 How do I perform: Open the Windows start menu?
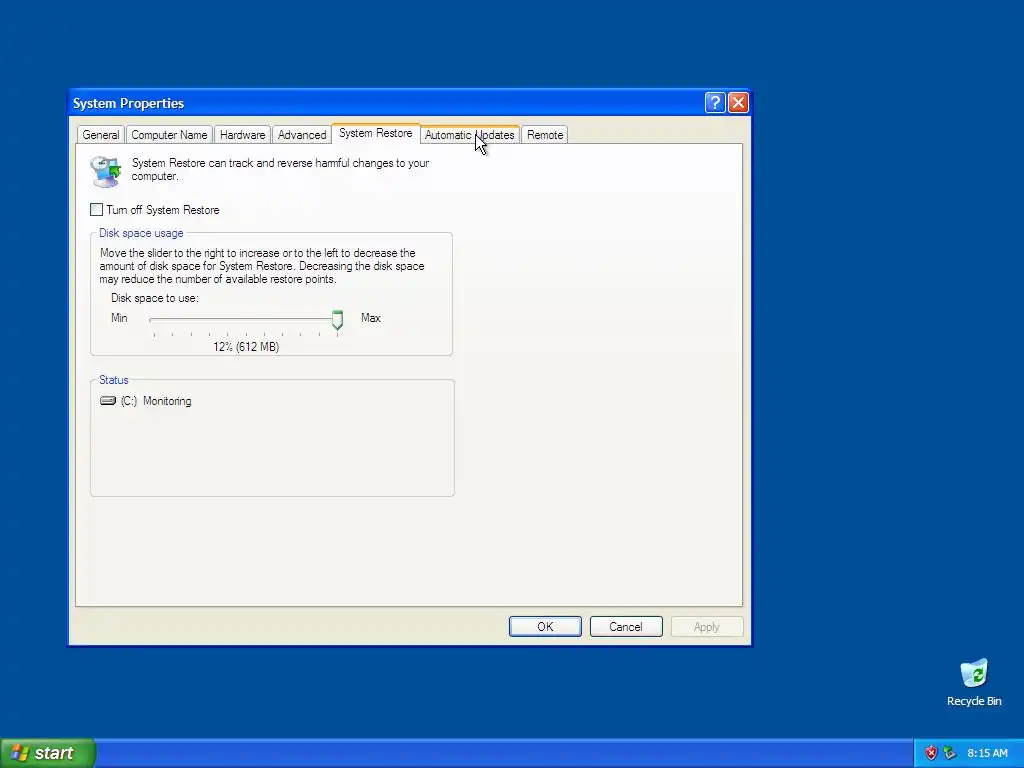pos(48,753)
